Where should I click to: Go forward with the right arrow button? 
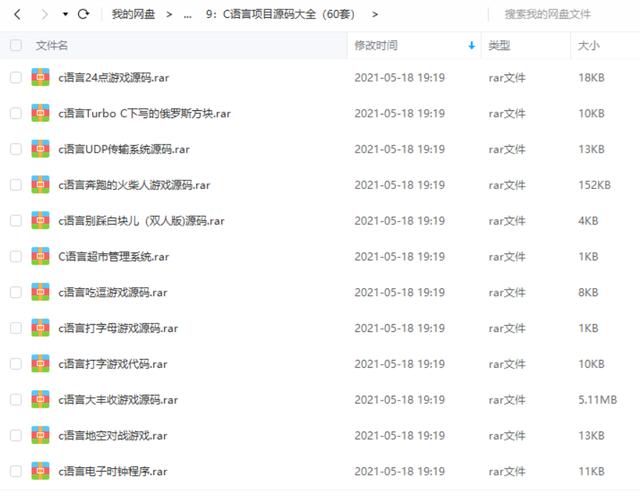click(44, 15)
